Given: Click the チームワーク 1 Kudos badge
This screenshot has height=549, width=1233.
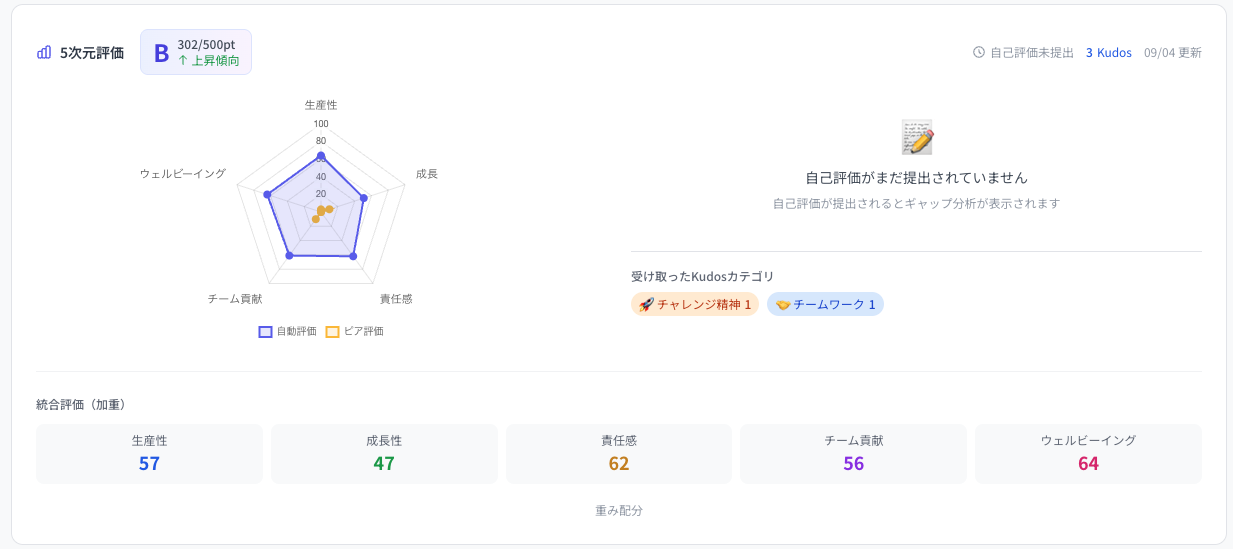Looking at the screenshot, I should [825, 304].
